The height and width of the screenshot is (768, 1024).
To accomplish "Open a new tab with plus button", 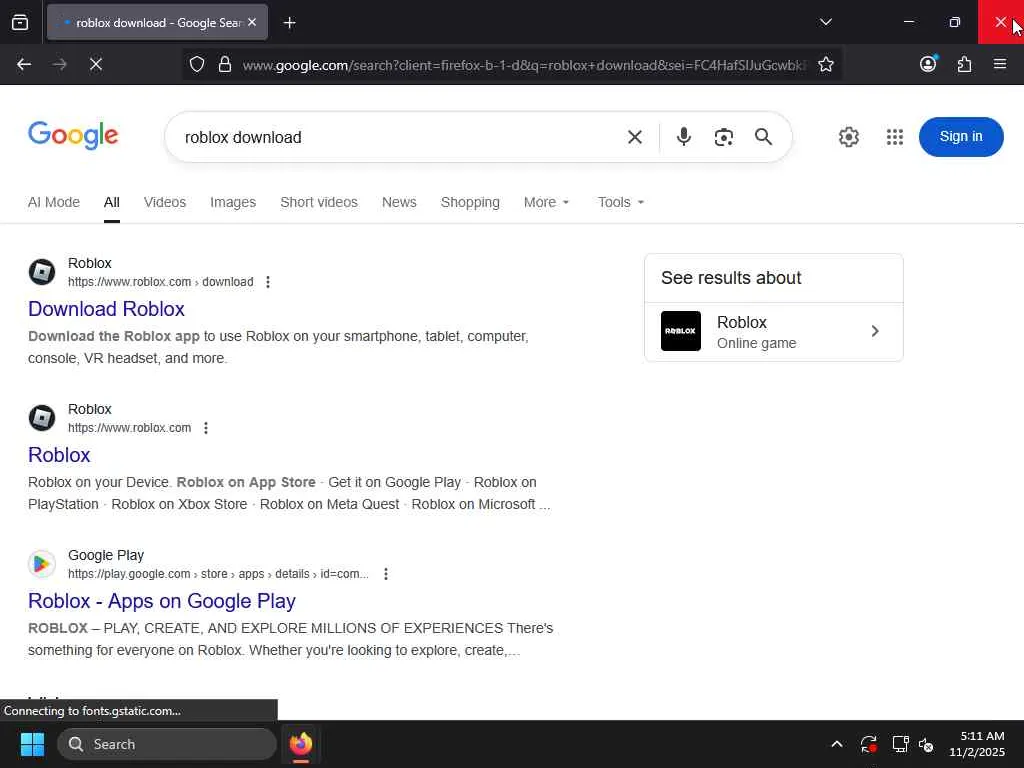I will [x=290, y=23].
